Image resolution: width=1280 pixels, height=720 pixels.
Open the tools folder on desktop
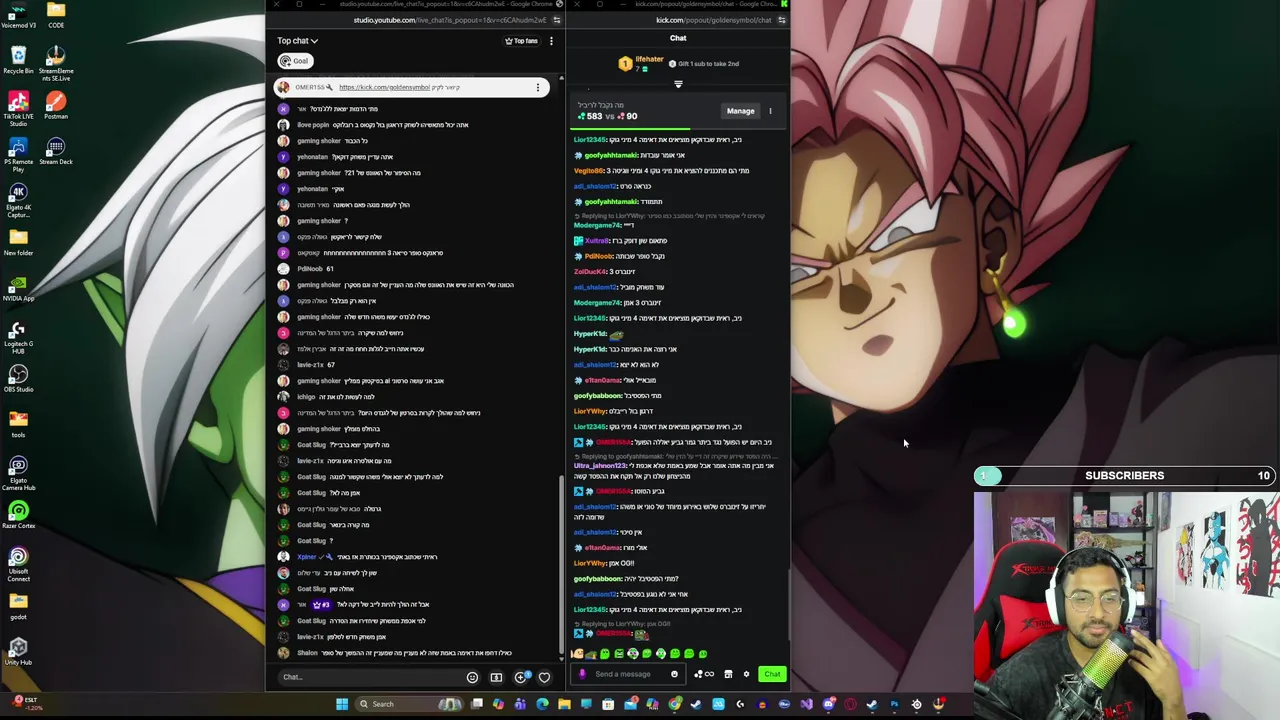click(x=18, y=424)
